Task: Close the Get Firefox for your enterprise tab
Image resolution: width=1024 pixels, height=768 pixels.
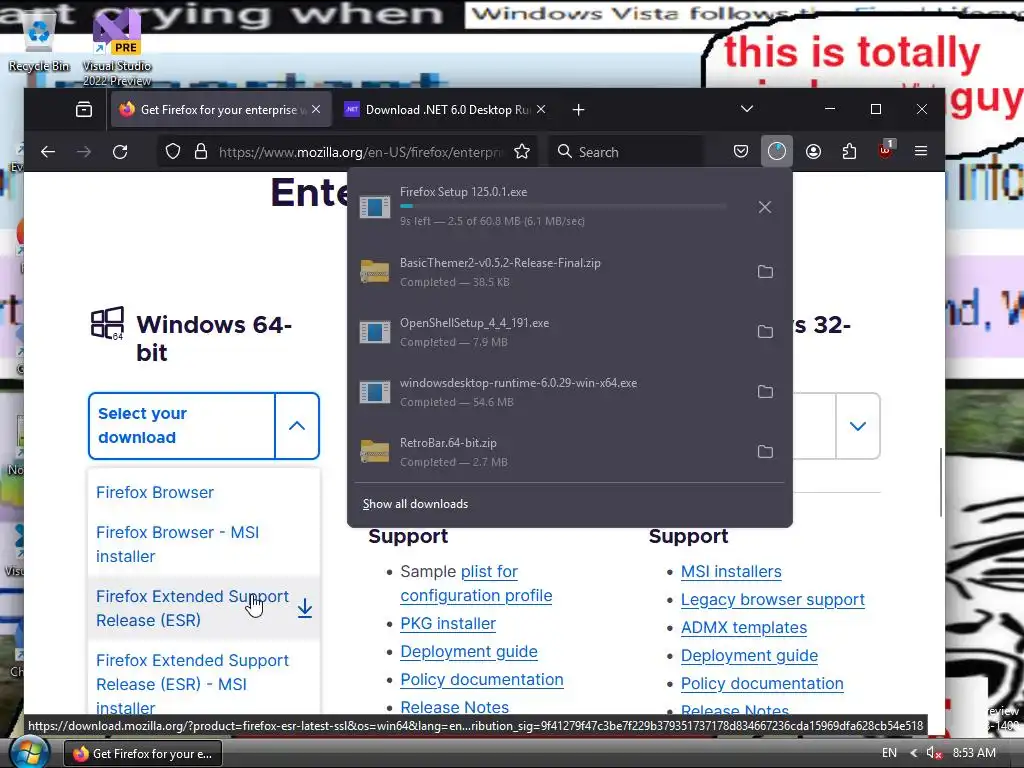Action: [x=316, y=109]
